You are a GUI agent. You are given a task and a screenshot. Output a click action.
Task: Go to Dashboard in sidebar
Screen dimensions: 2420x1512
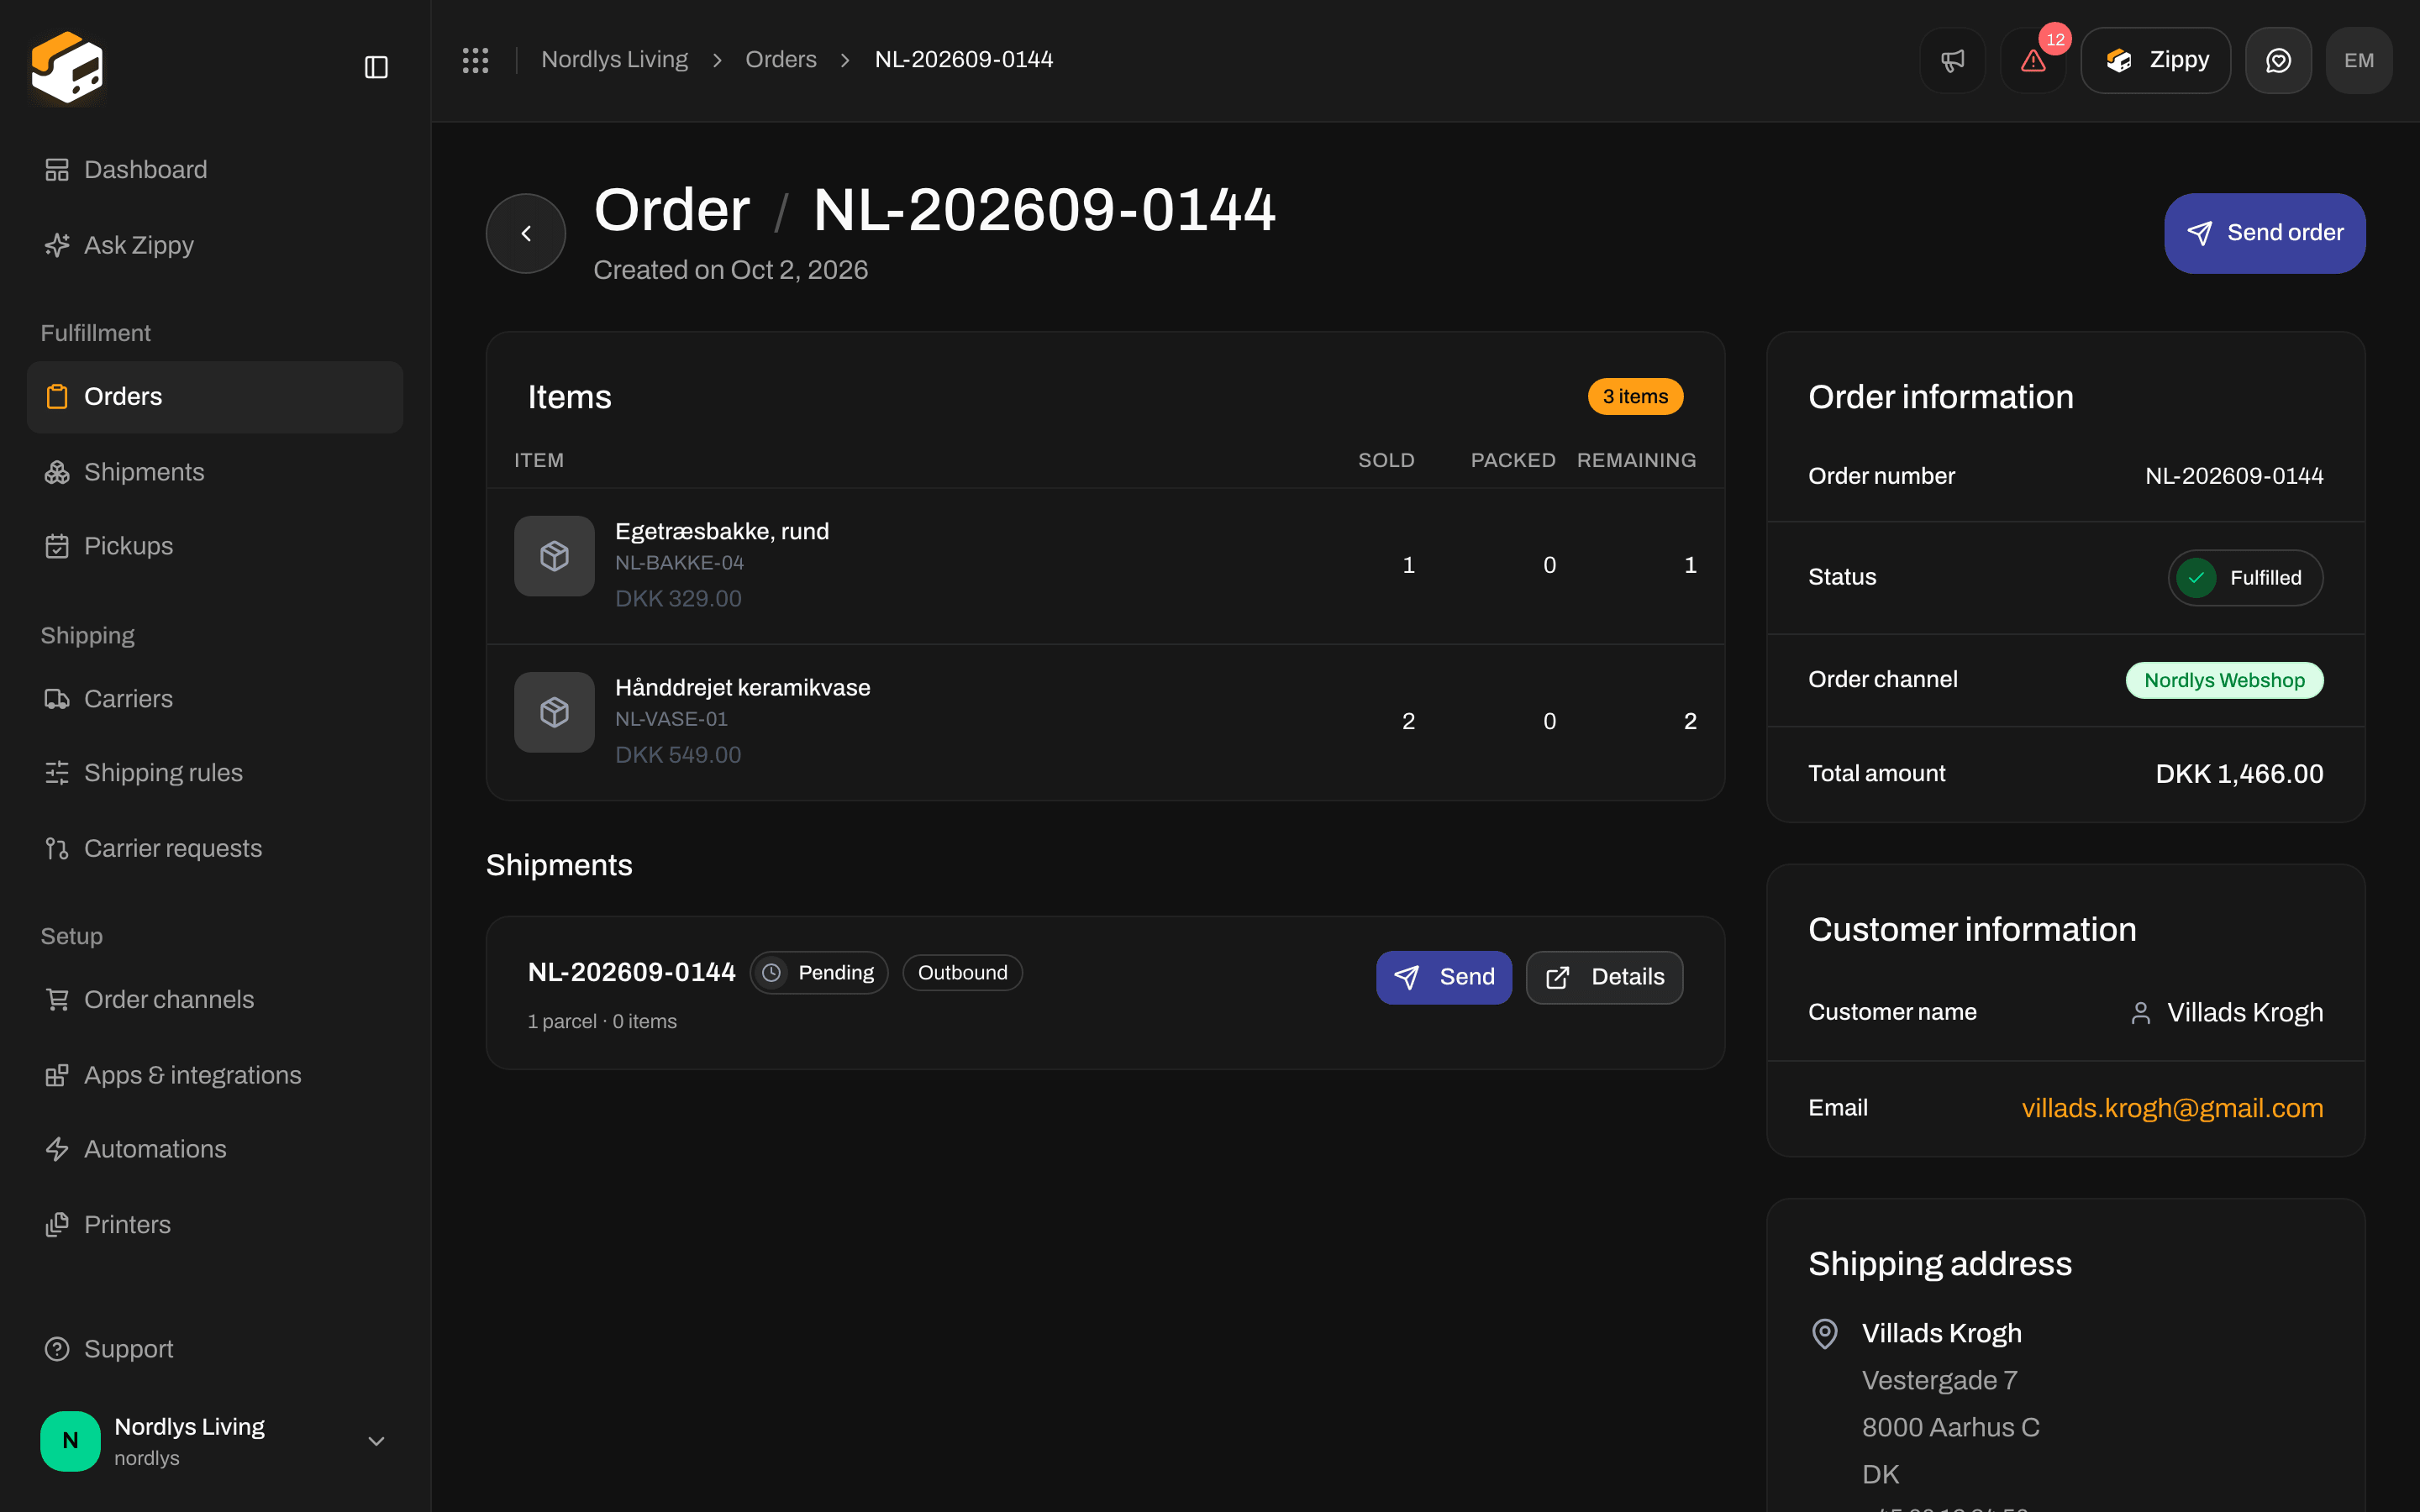(x=215, y=170)
